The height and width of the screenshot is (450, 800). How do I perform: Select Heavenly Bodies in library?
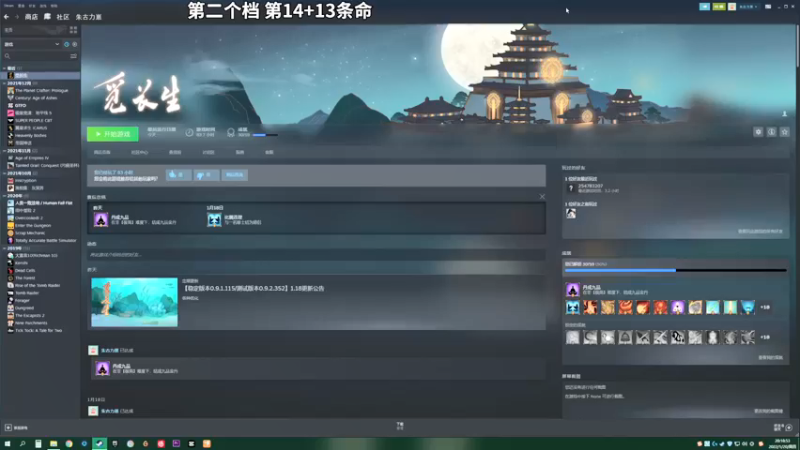(31, 136)
